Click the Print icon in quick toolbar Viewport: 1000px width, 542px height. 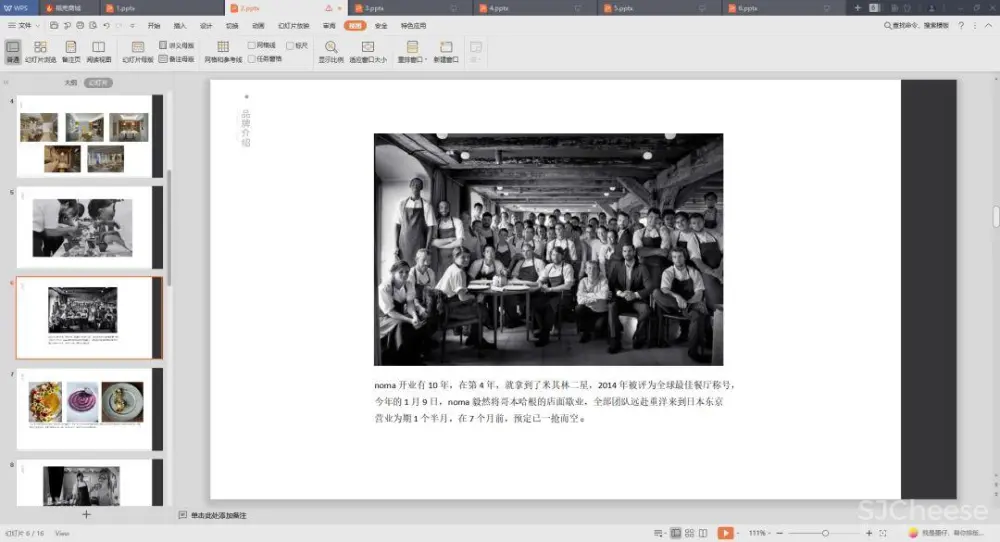(x=80, y=26)
